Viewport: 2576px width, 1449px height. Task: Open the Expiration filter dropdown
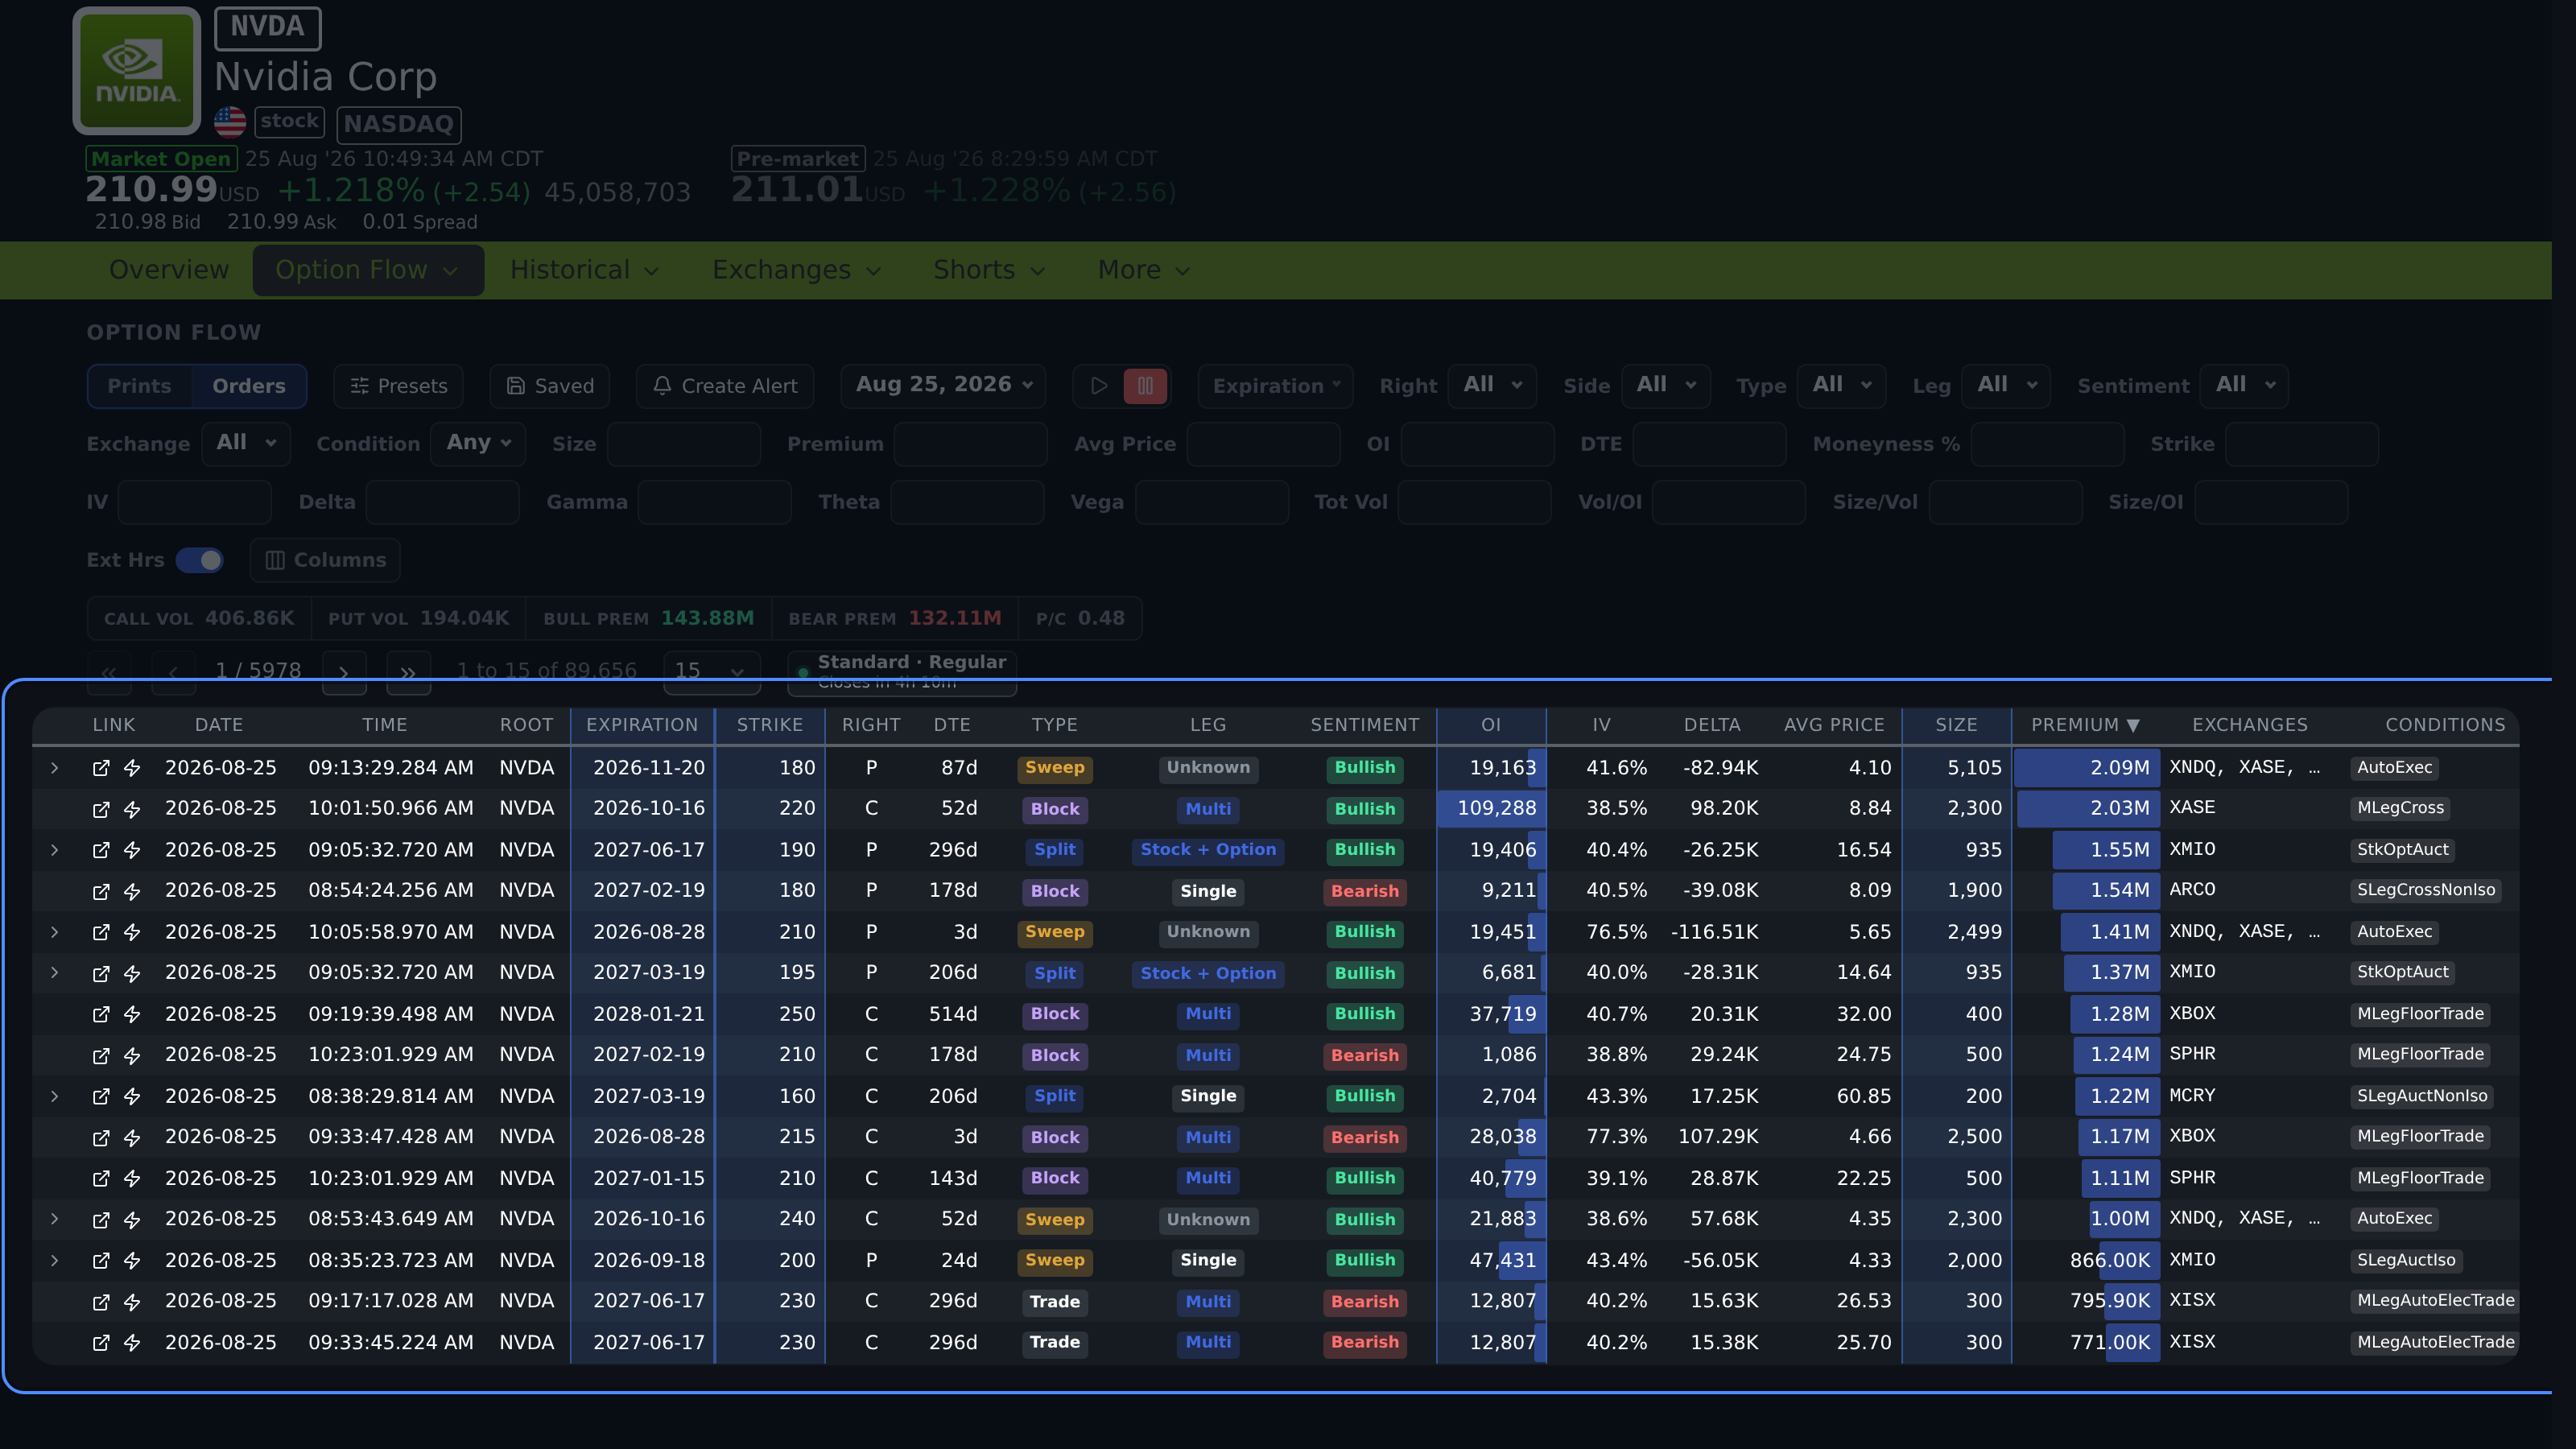1275,386
